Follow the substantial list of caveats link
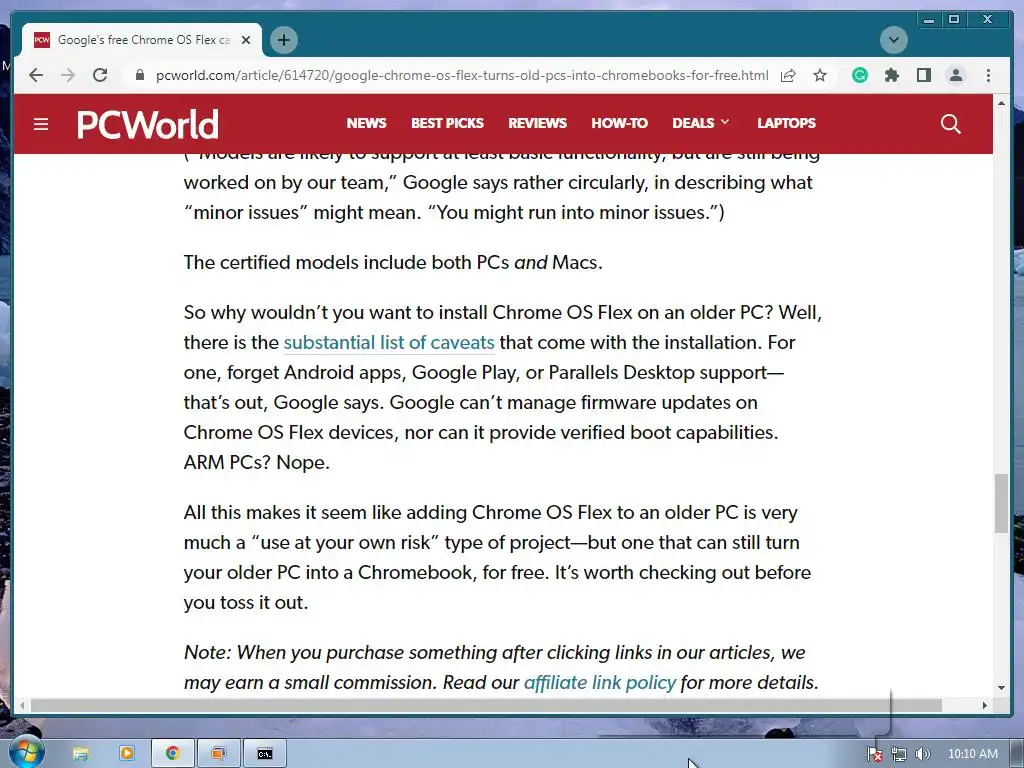 389,342
